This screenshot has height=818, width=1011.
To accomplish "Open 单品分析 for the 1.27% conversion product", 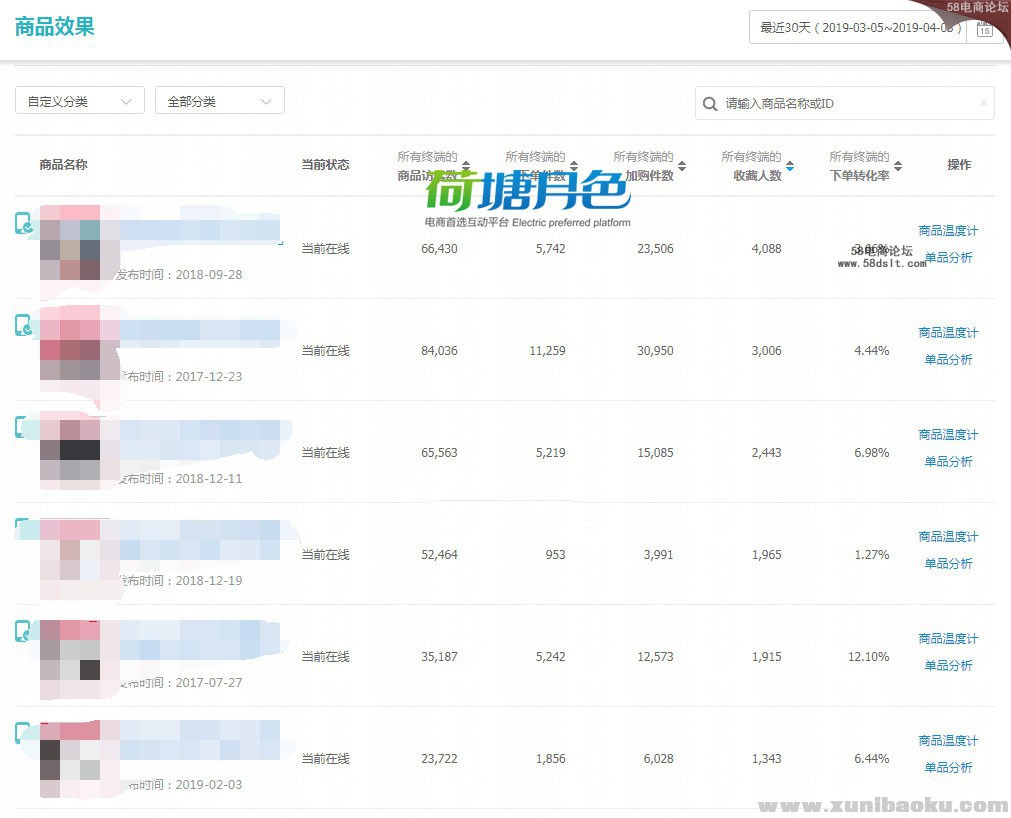I will click(x=948, y=564).
